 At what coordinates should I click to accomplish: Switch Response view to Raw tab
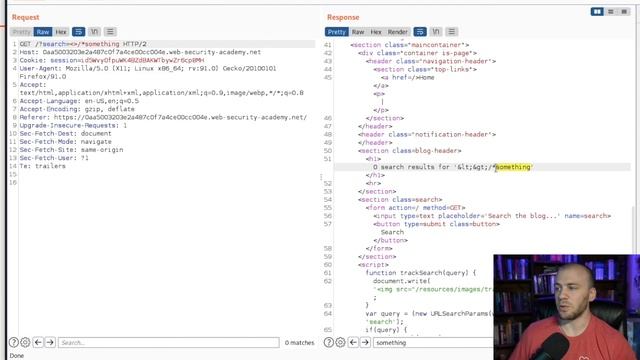[358, 32]
